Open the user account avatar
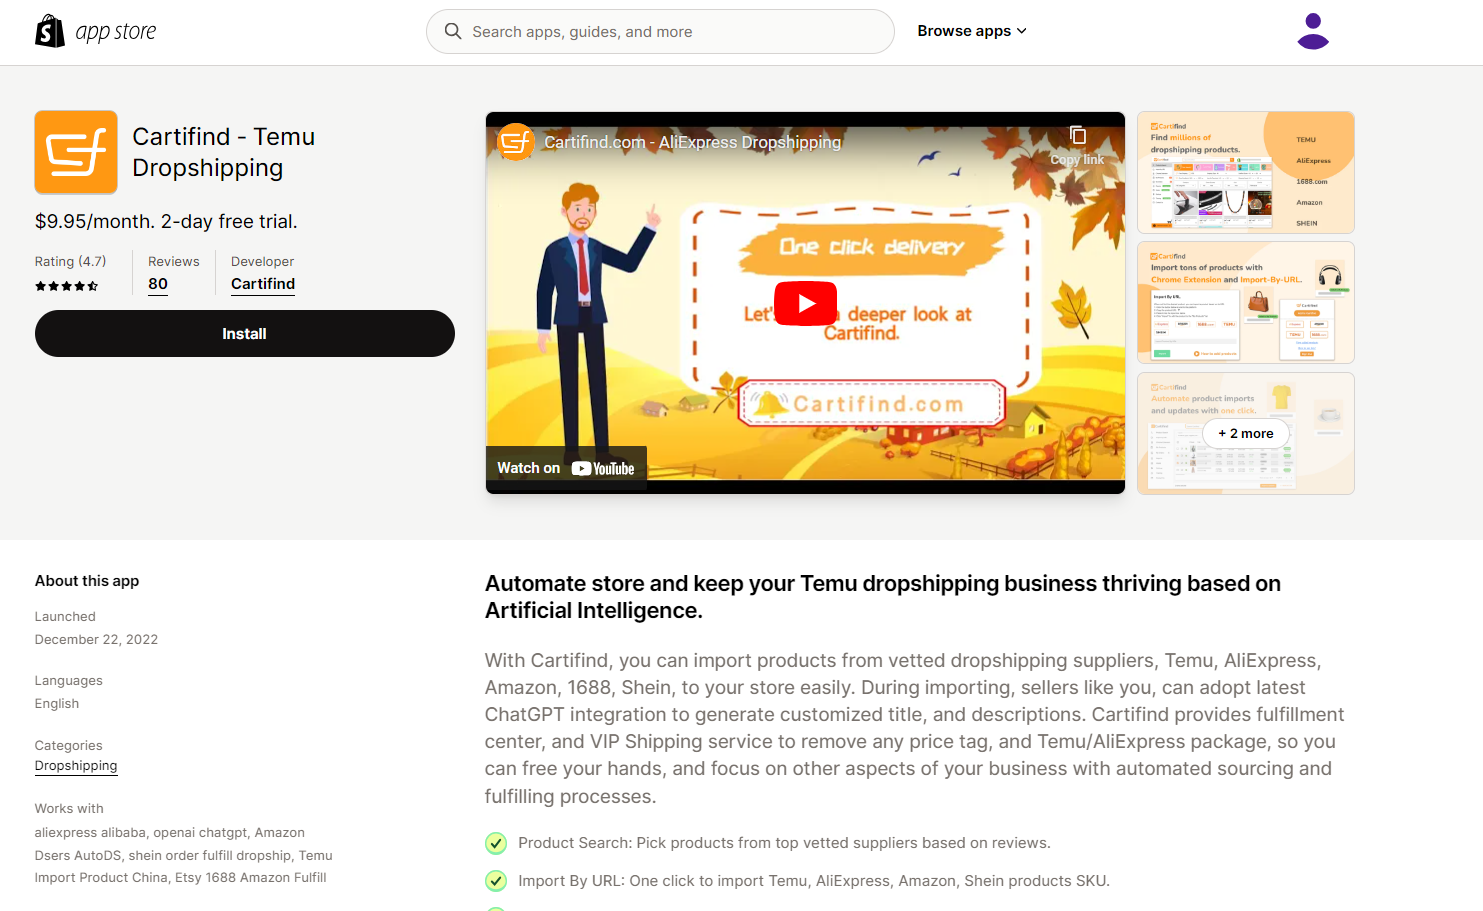Viewport: 1483px width, 911px height. [x=1312, y=31]
